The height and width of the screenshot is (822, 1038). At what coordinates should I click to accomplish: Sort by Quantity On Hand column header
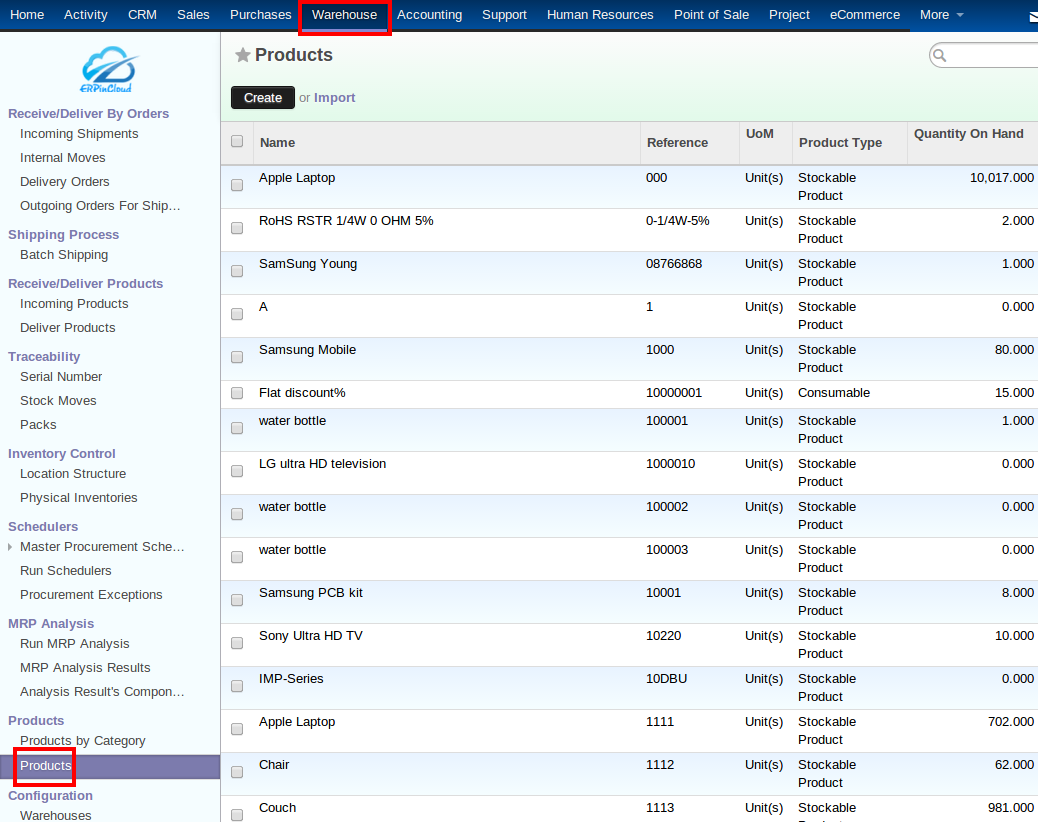tap(968, 134)
